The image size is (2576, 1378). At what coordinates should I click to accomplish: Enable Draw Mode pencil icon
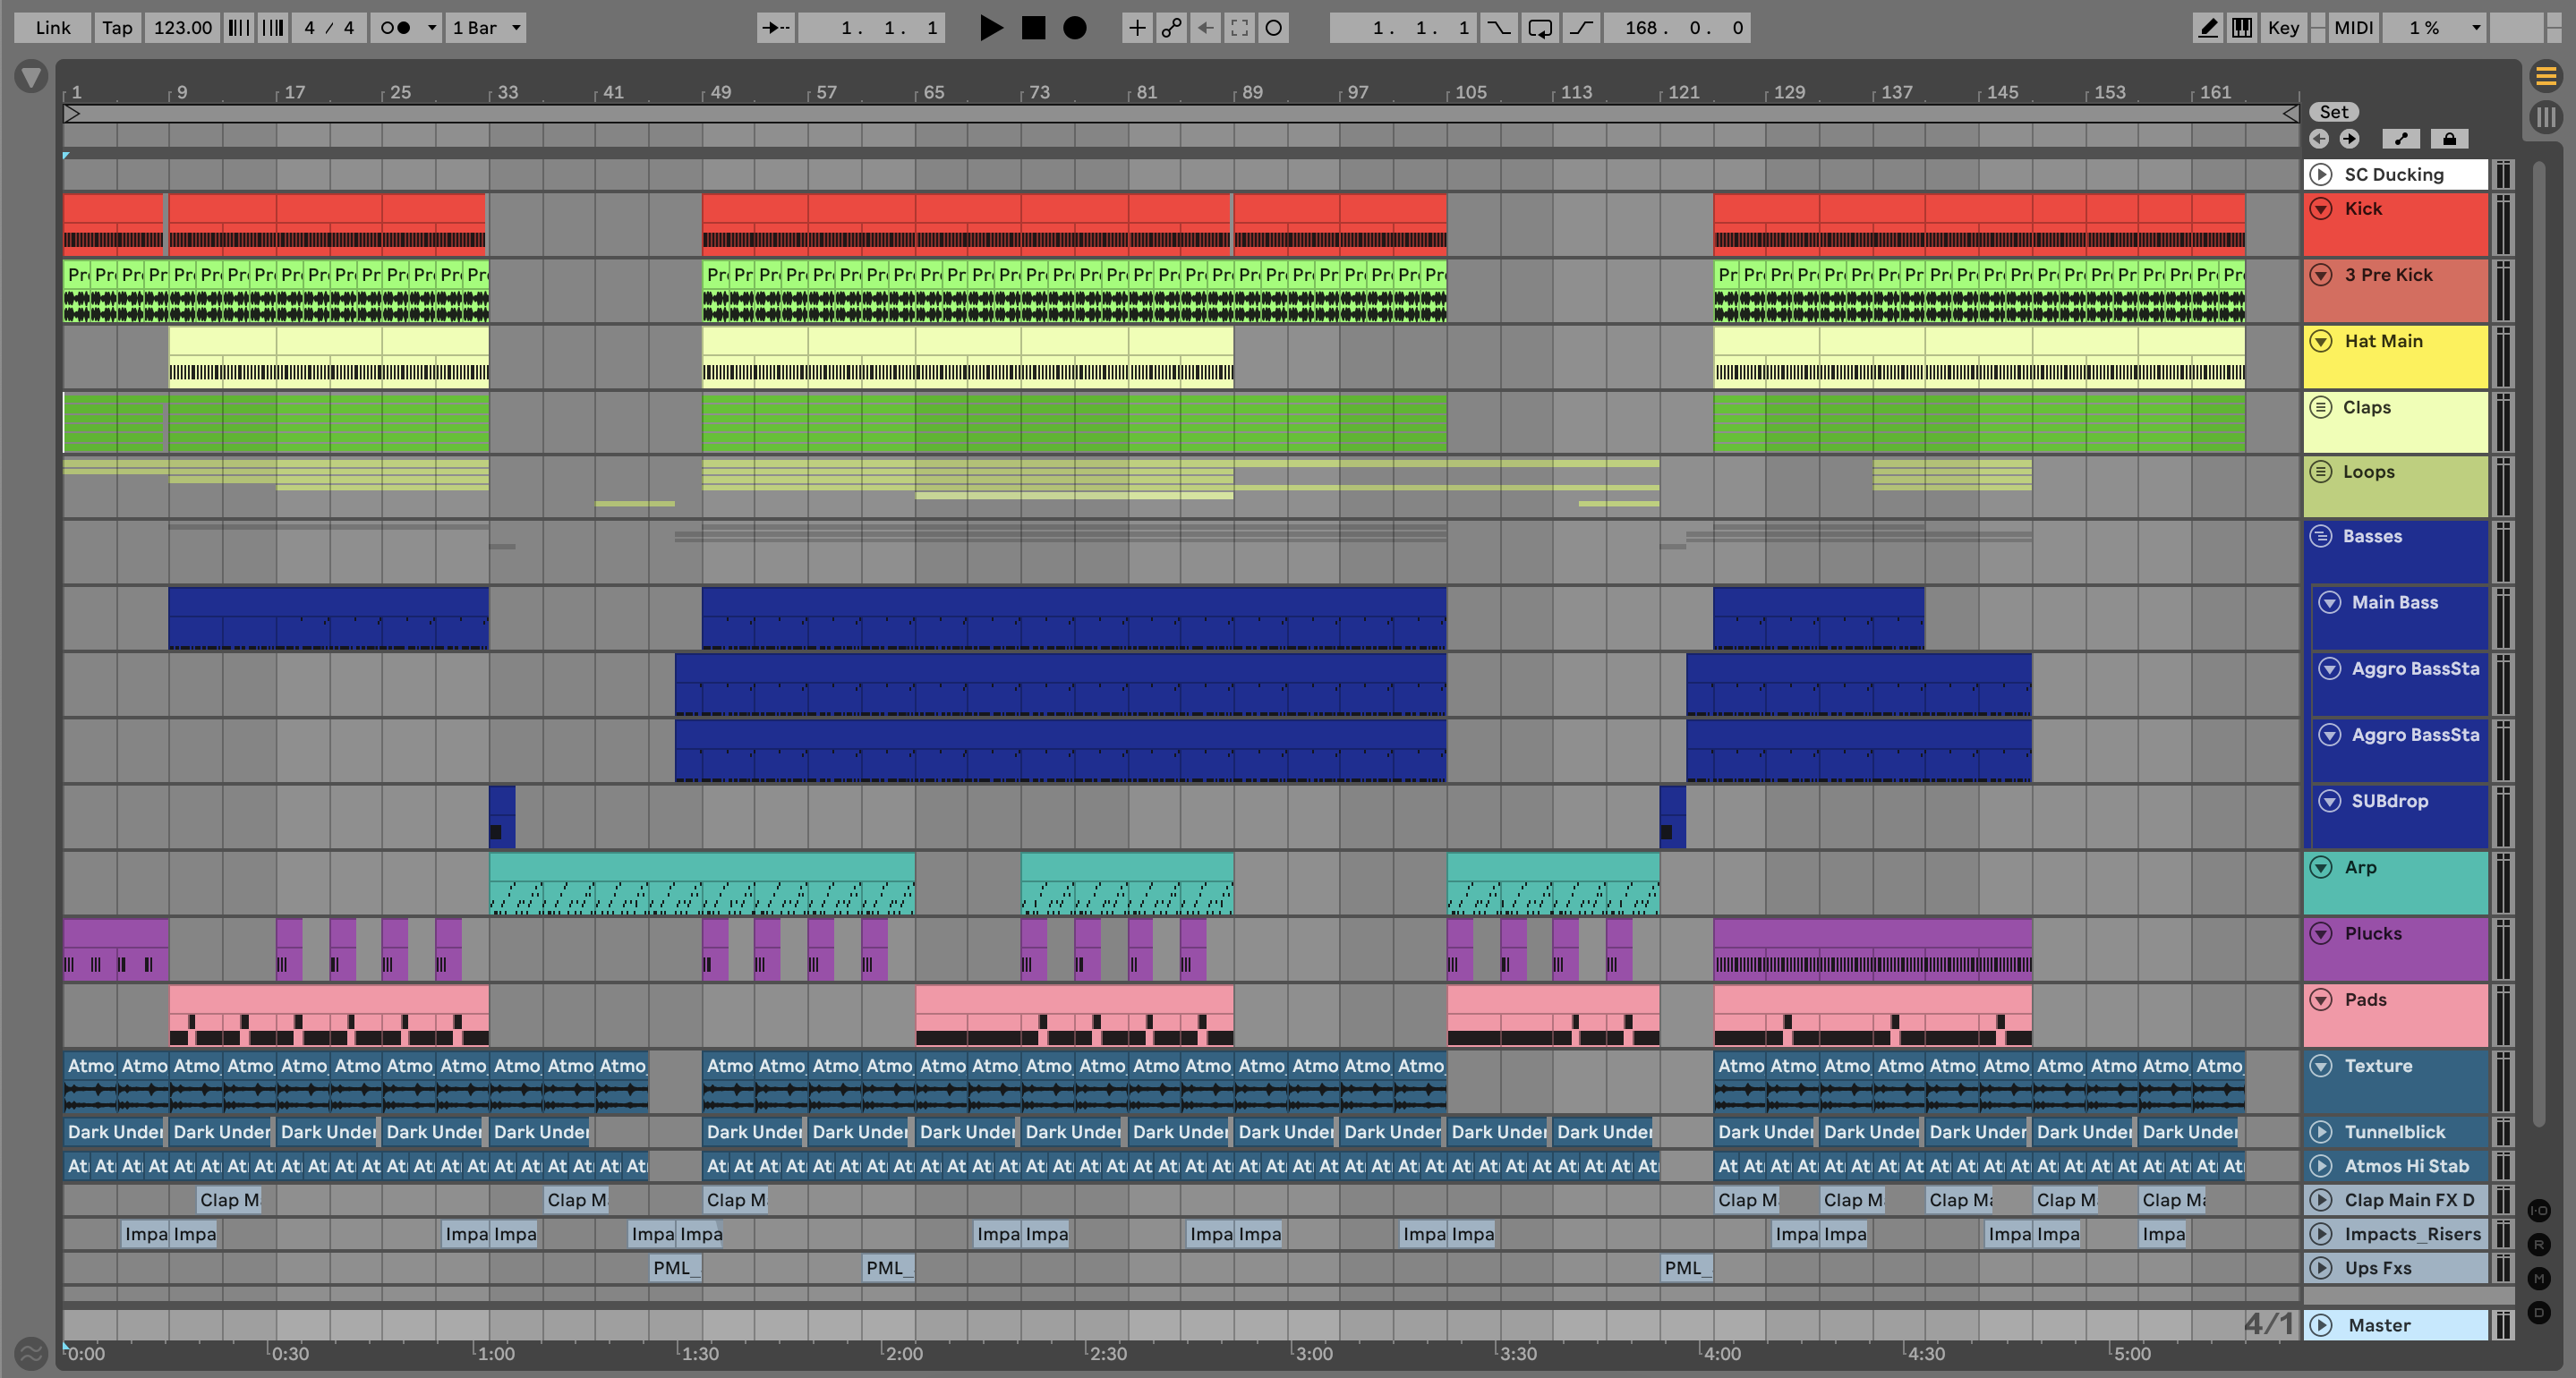click(x=2207, y=28)
